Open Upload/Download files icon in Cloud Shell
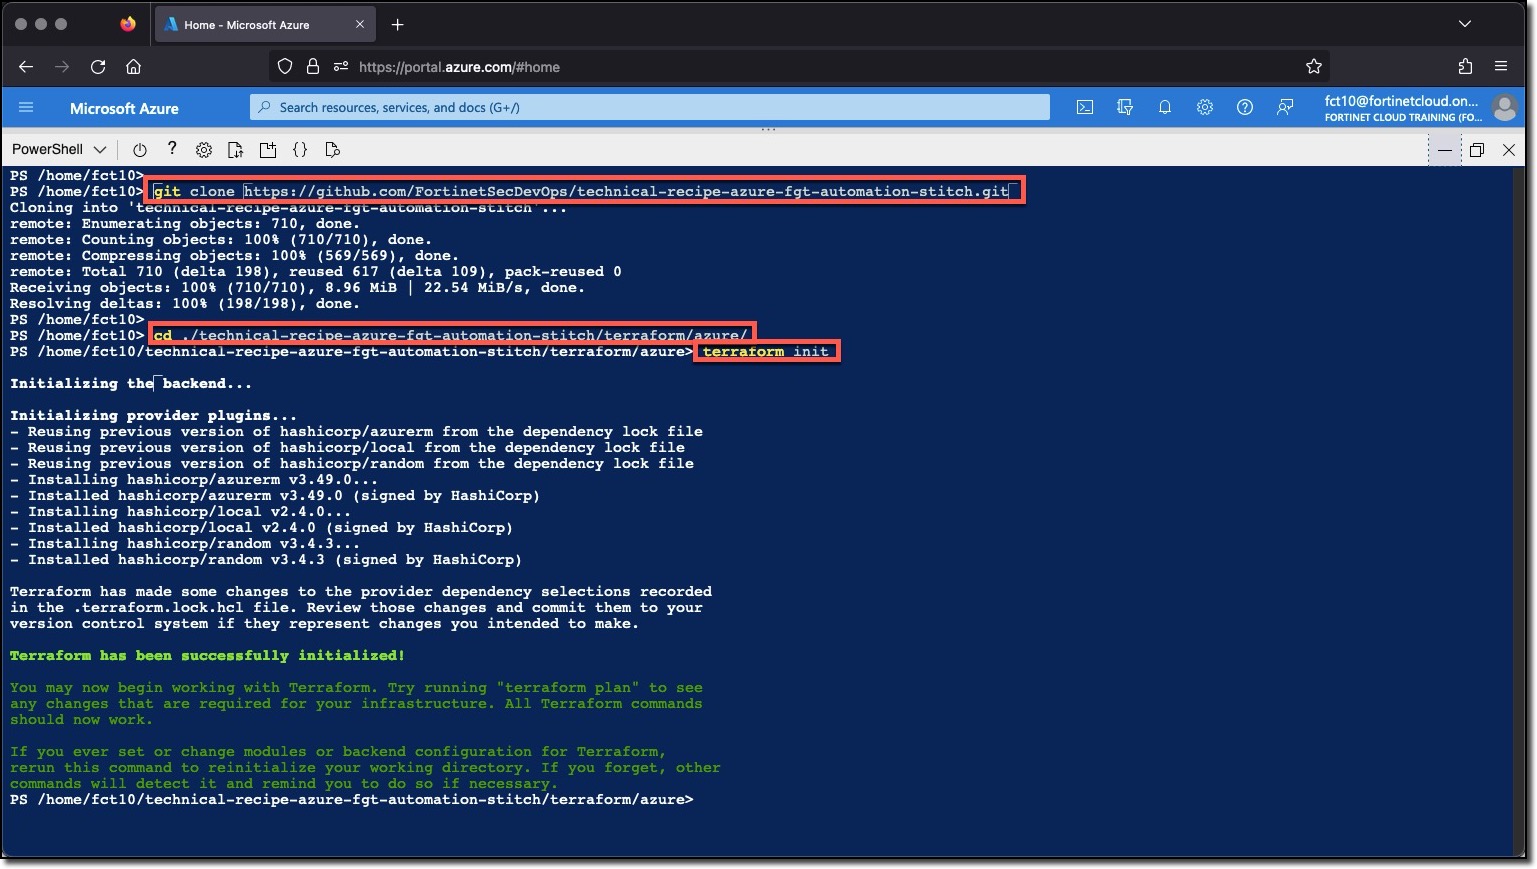This screenshot has height=869, width=1537. point(236,150)
